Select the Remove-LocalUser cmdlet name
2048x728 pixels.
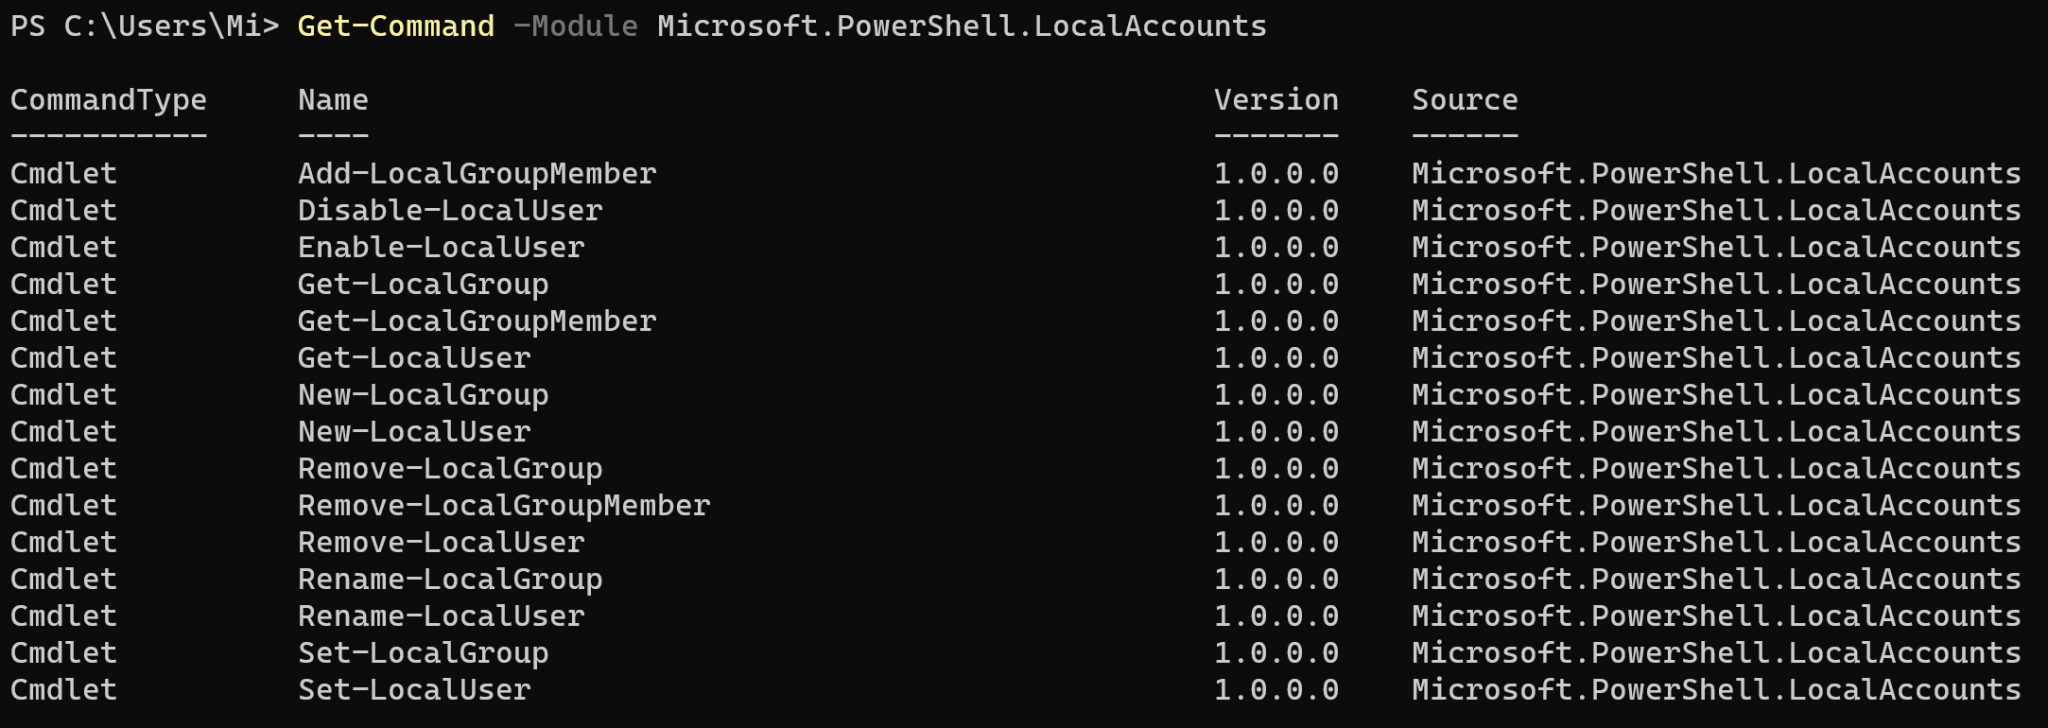[441, 543]
